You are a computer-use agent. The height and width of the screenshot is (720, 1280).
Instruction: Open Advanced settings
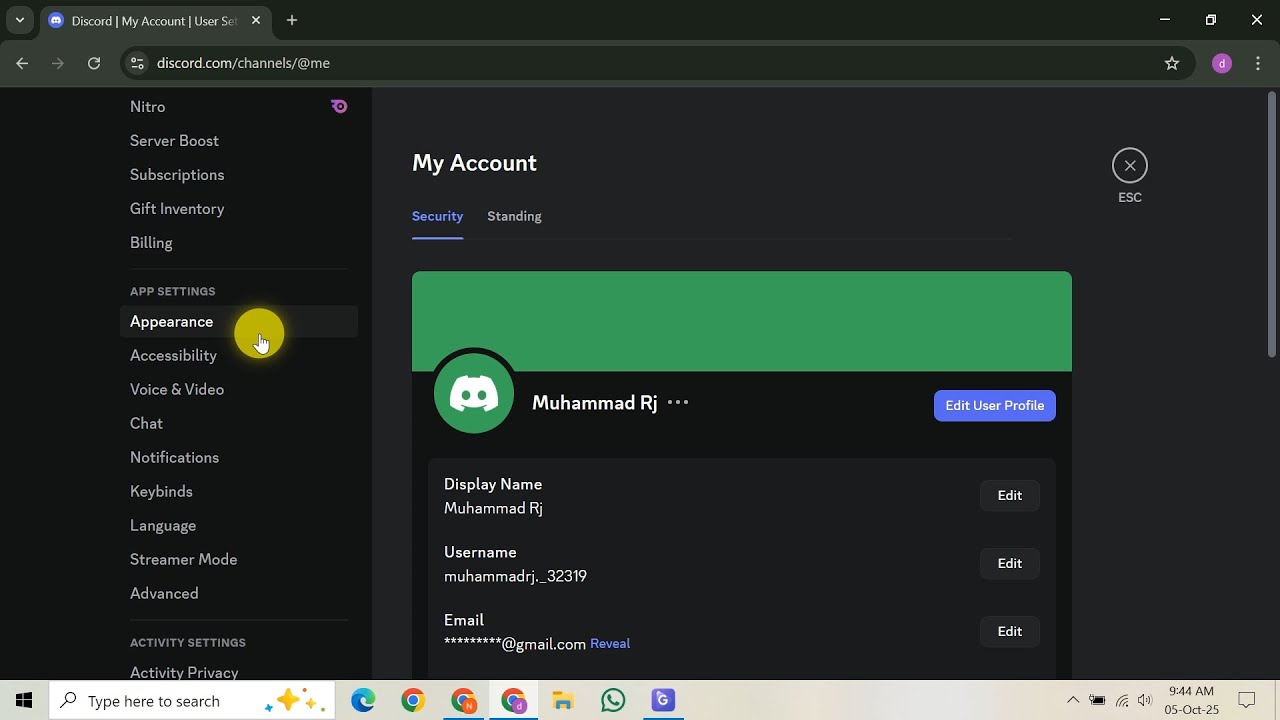coord(239,594)
